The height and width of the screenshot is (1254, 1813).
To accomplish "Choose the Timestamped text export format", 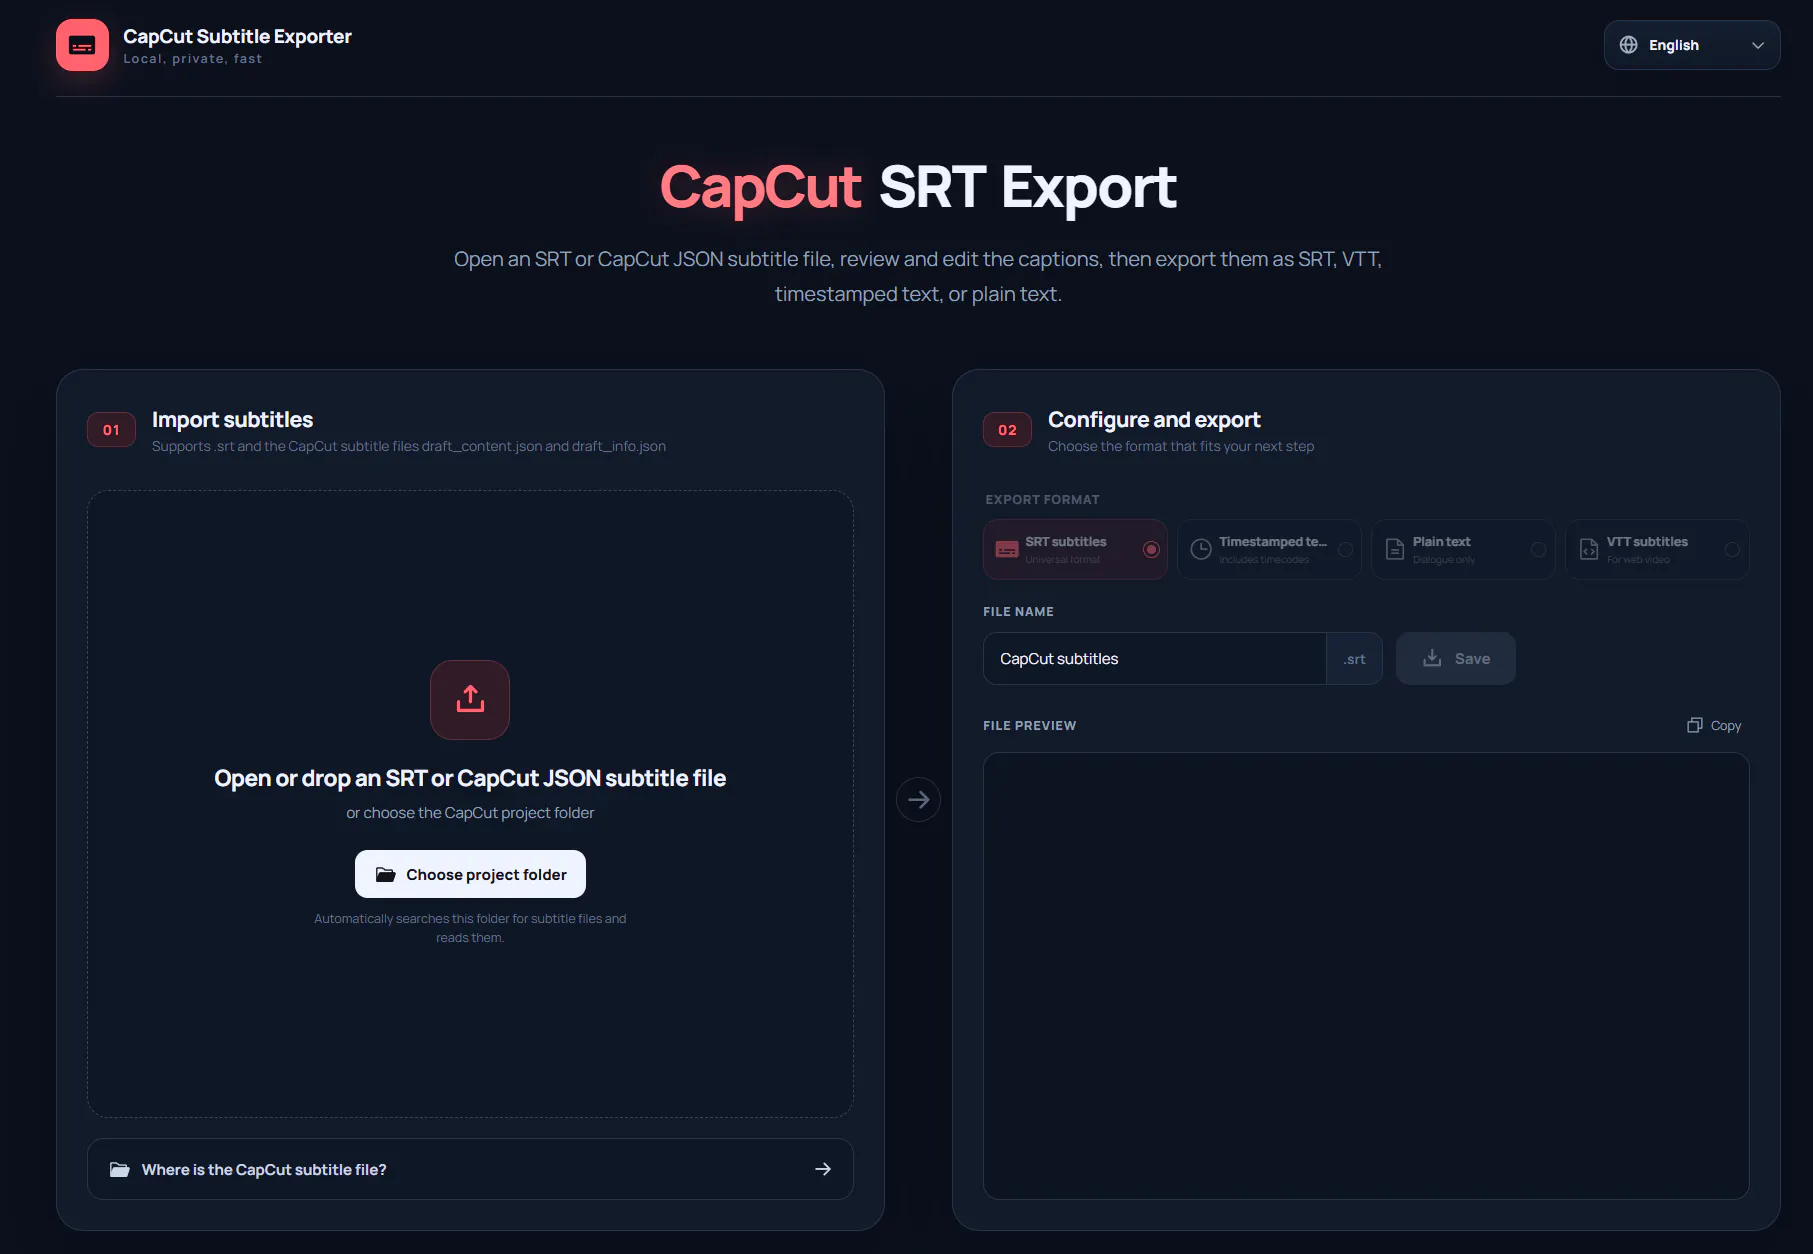I will point(1269,549).
